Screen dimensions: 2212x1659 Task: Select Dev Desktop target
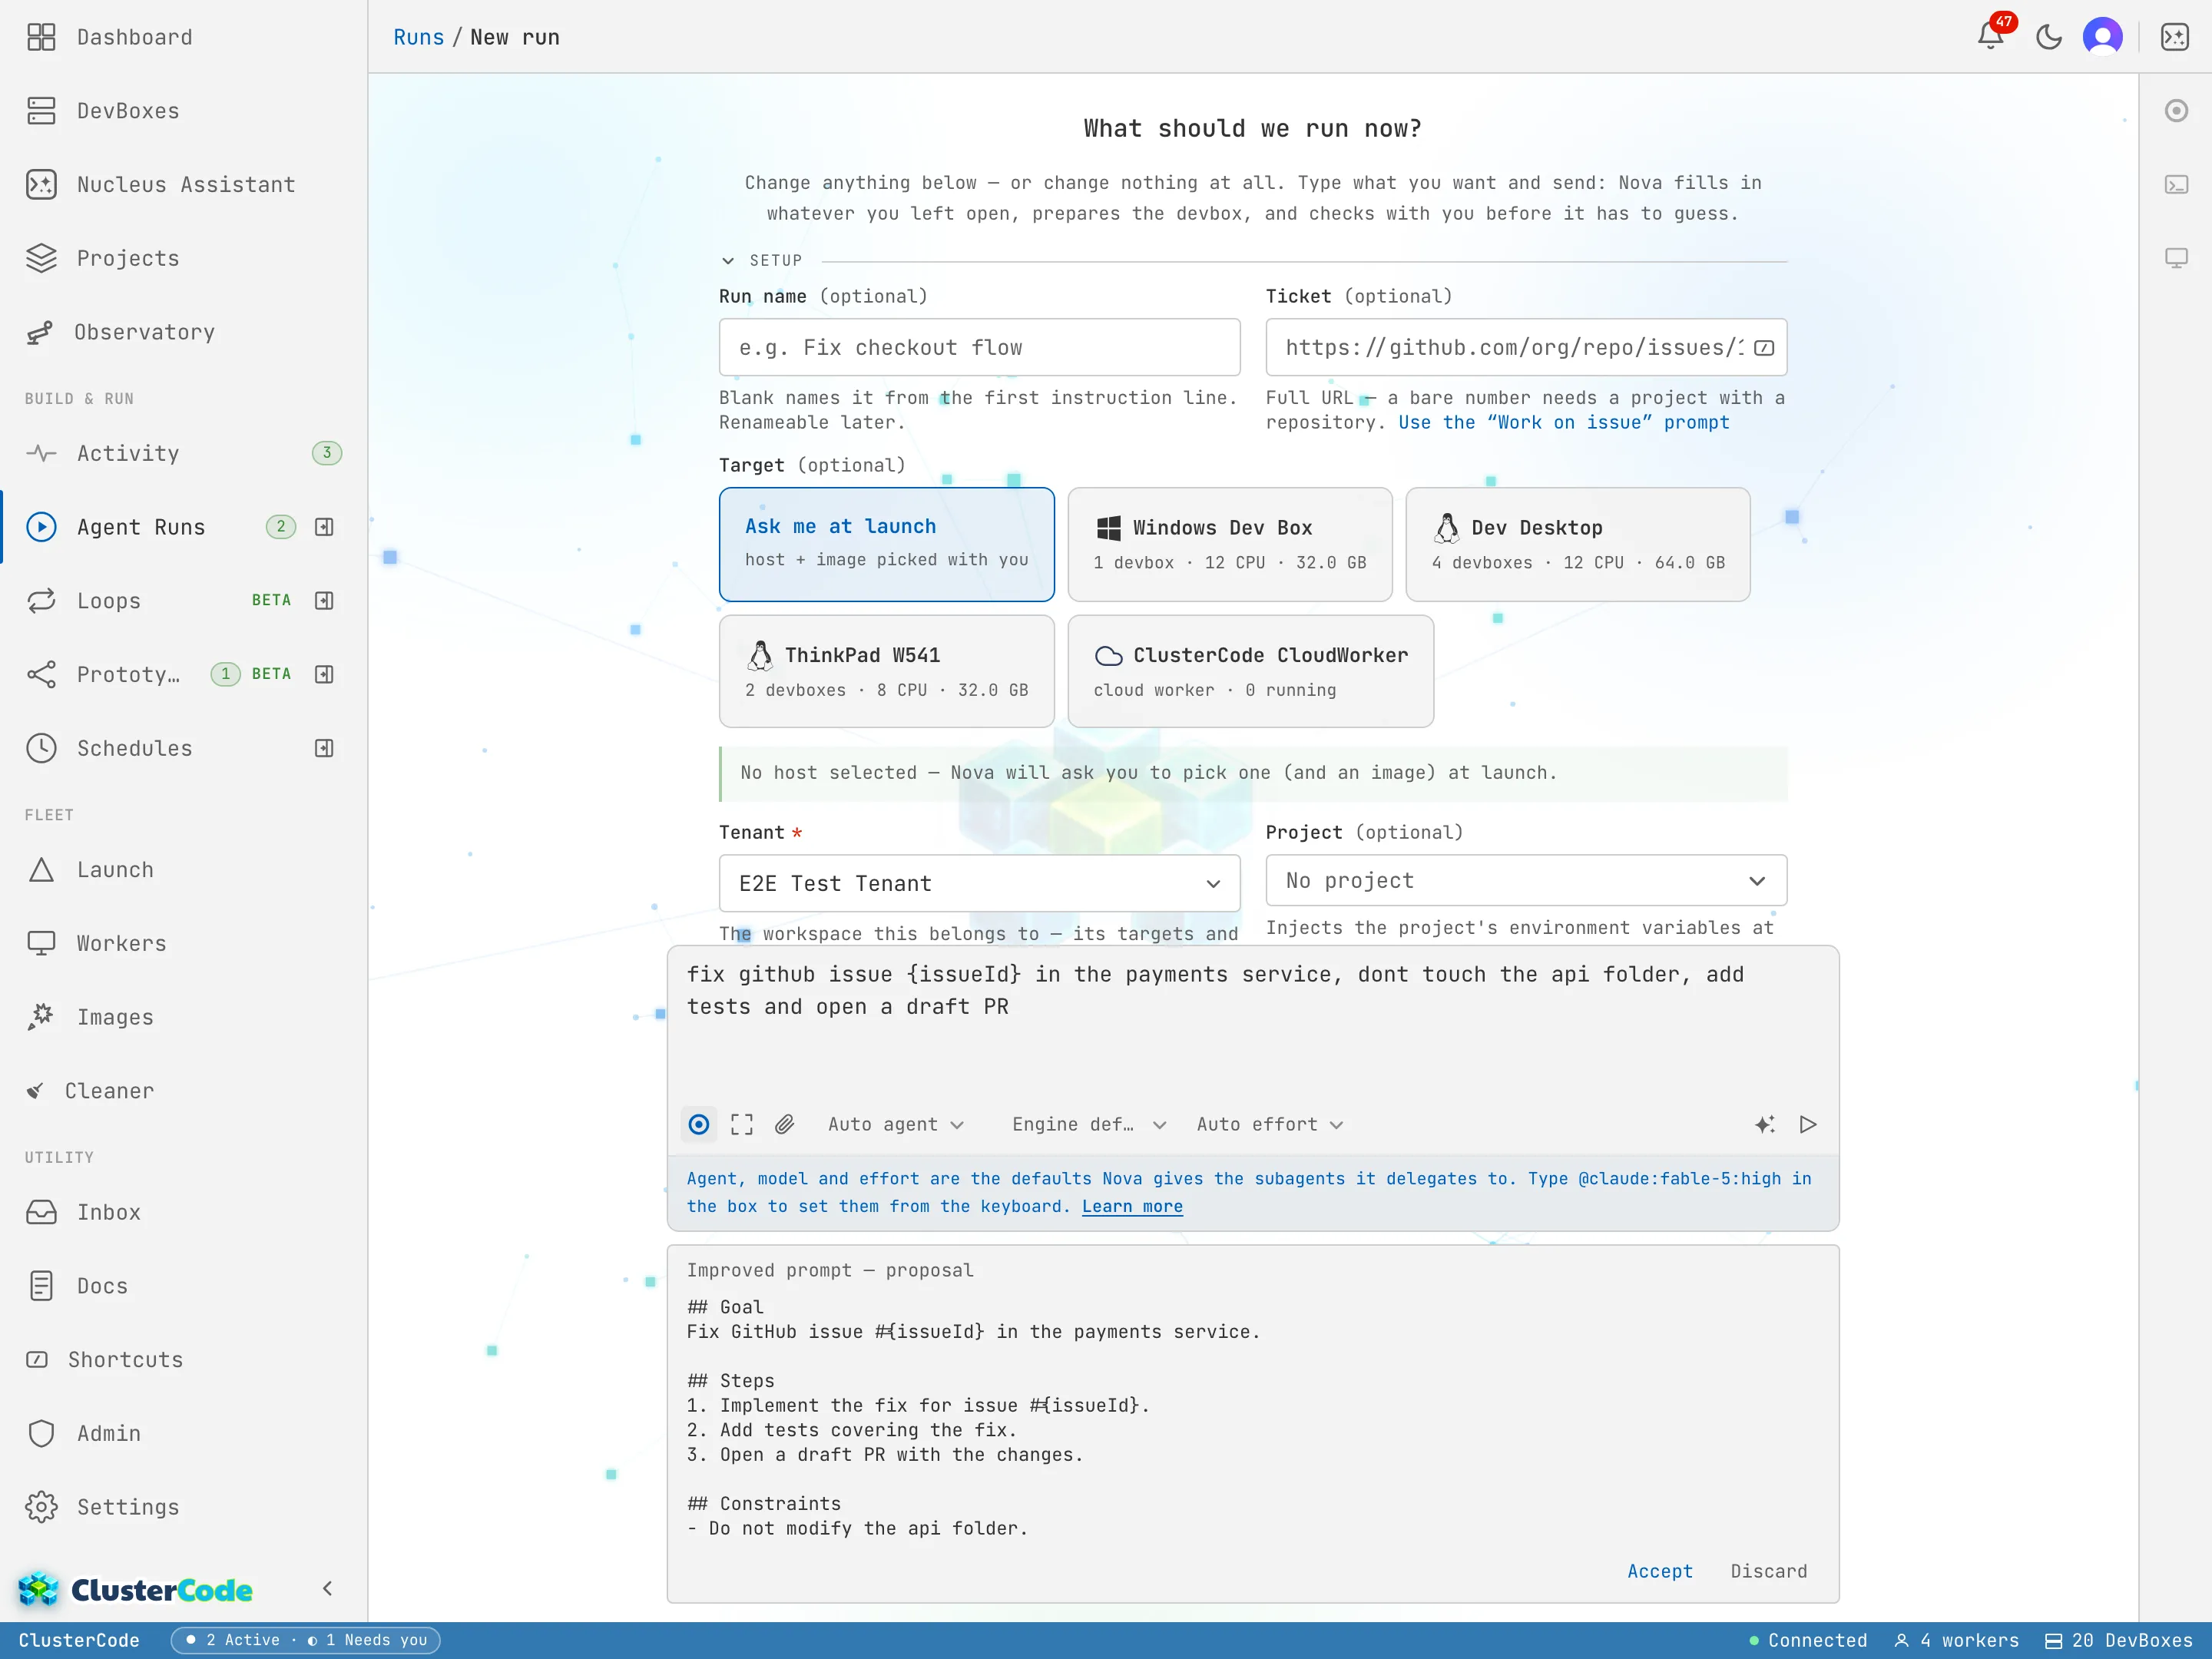click(x=1578, y=544)
